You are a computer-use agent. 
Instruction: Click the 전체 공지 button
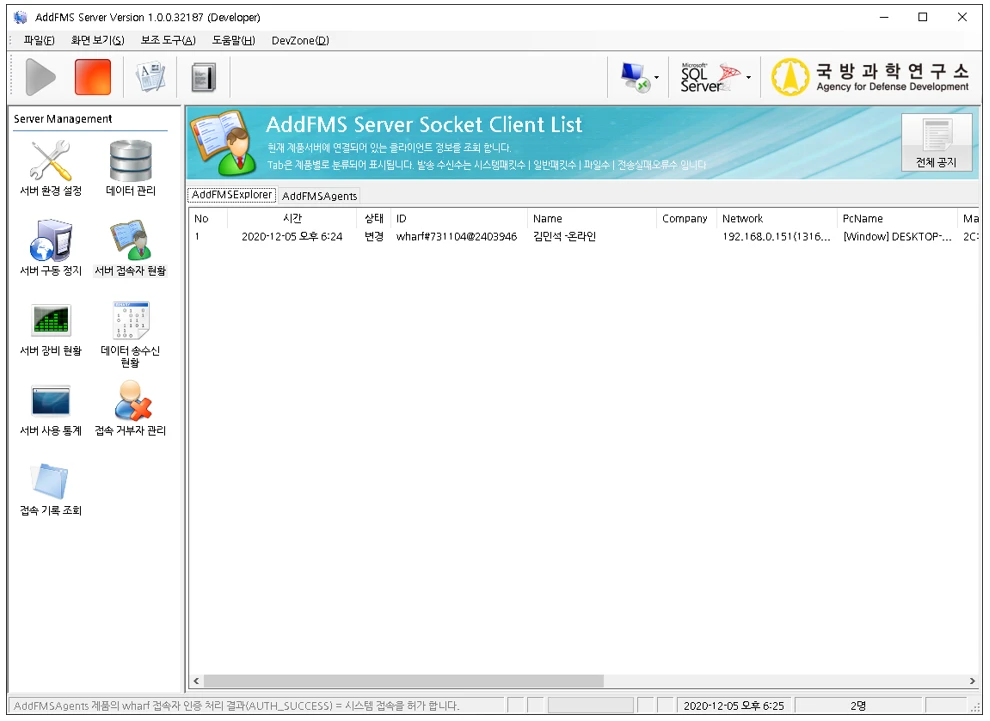click(x=936, y=142)
